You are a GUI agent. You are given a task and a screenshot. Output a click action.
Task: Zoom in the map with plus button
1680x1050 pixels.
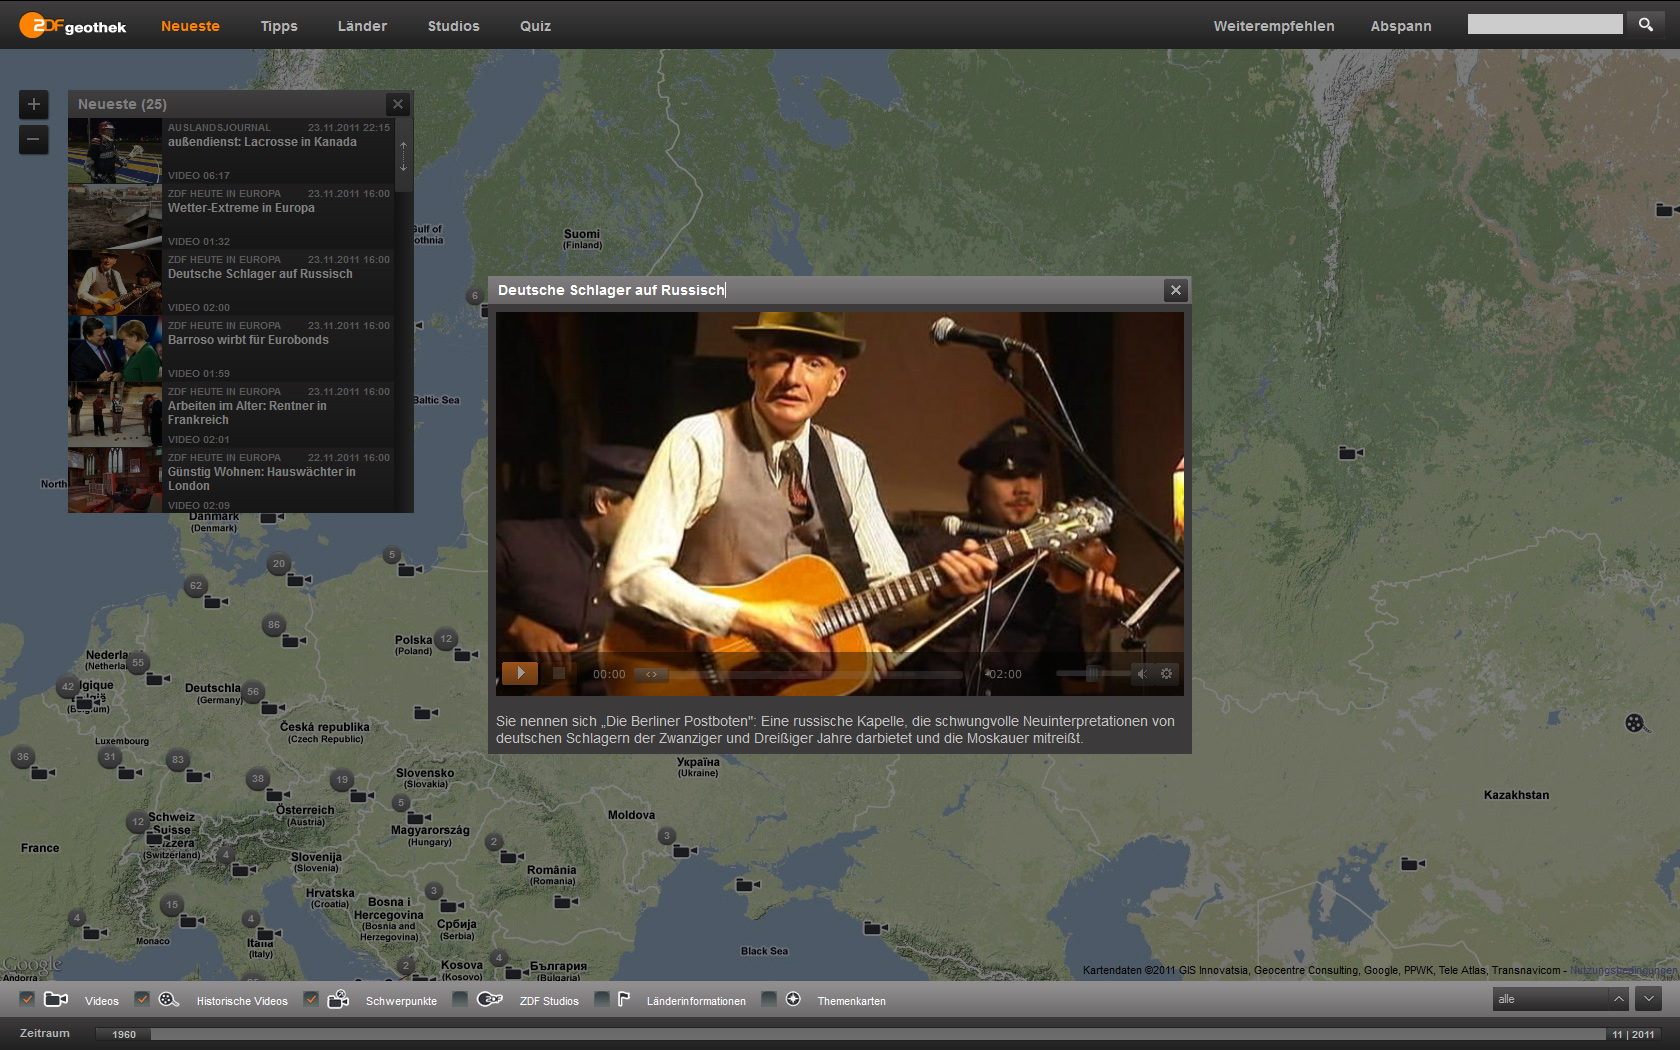pyautogui.click(x=33, y=104)
